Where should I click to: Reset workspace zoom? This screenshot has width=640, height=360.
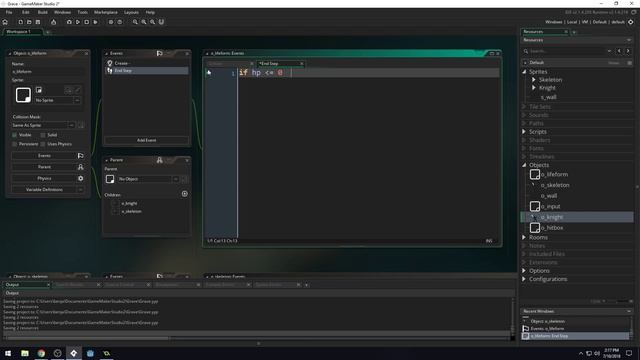[x=144, y=22]
